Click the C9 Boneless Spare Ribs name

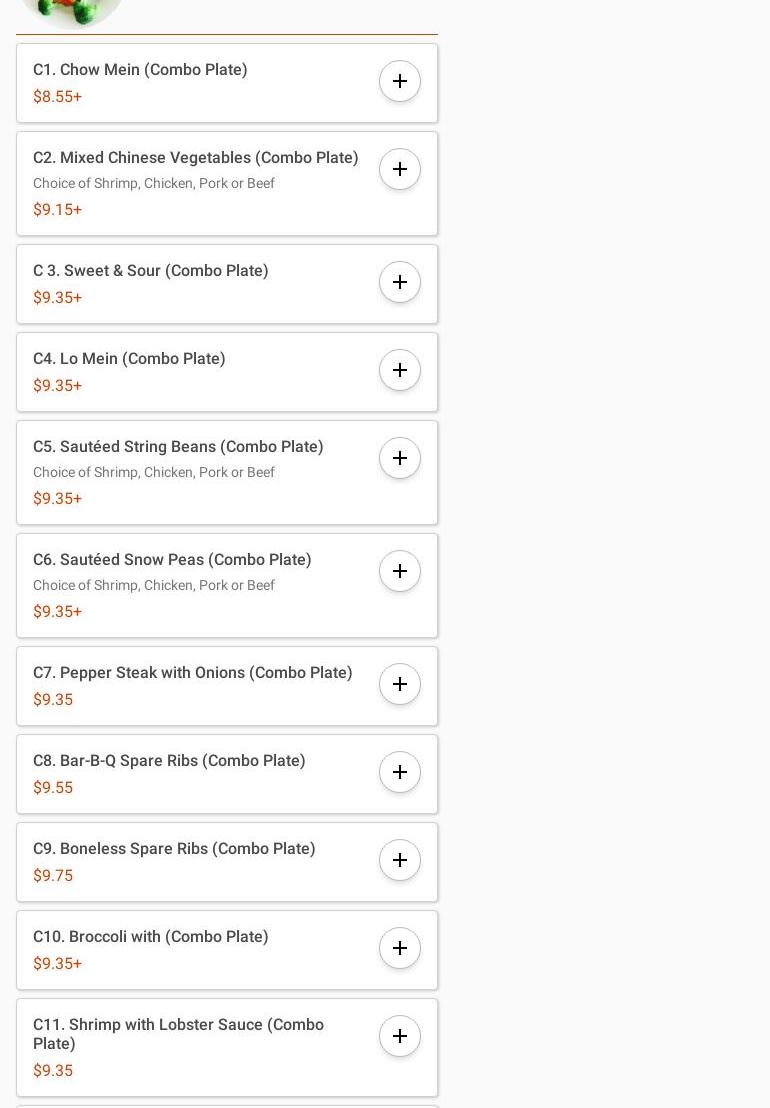[174, 848]
